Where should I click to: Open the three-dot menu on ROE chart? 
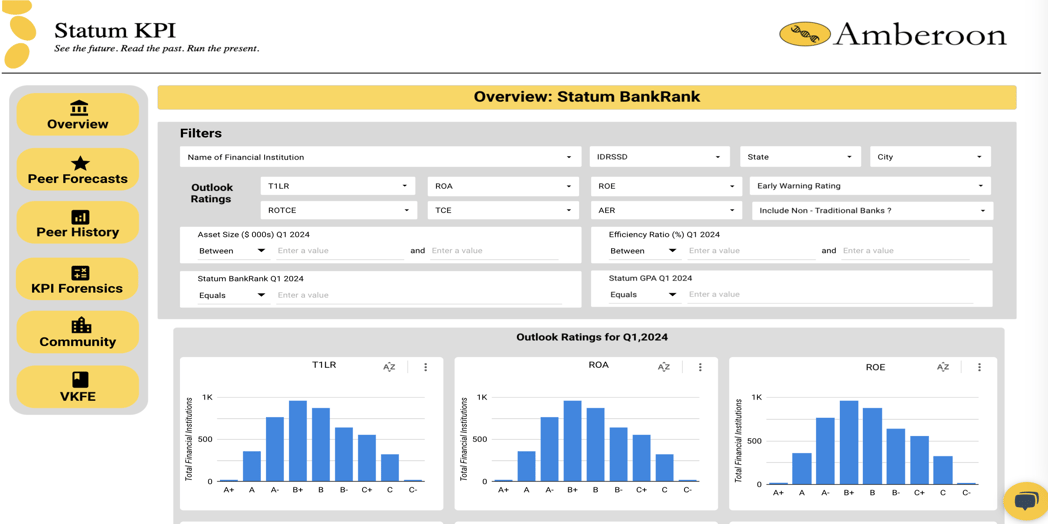coord(979,367)
